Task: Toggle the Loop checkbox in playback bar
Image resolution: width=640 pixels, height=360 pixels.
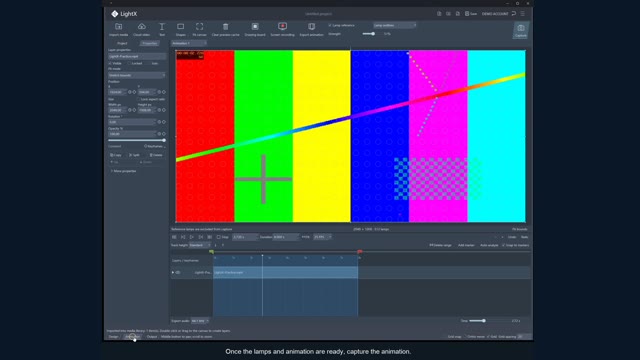Action: (x=219, y=237)
